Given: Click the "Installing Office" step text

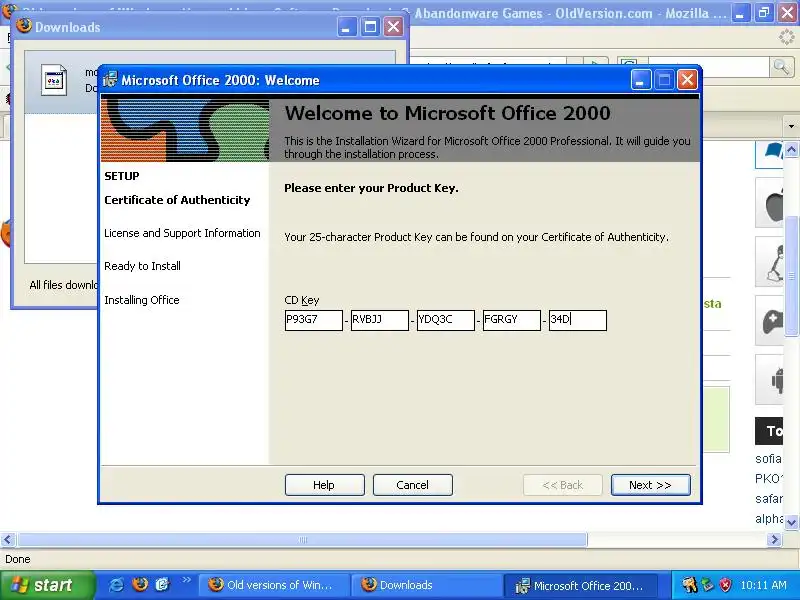Looking at the screenshot, I should click(x=142, y=300).
